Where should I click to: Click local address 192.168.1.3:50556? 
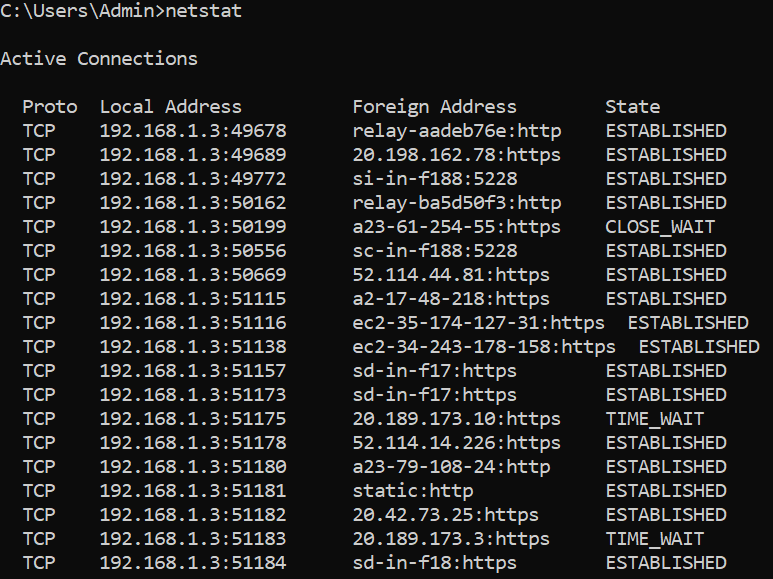[x=193, y=251]
